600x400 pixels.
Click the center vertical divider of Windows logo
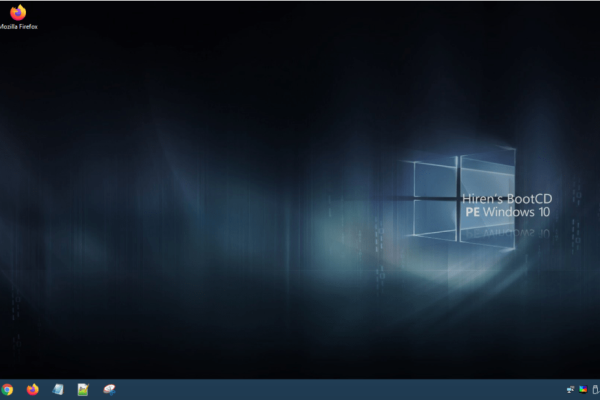coord(457,200)
